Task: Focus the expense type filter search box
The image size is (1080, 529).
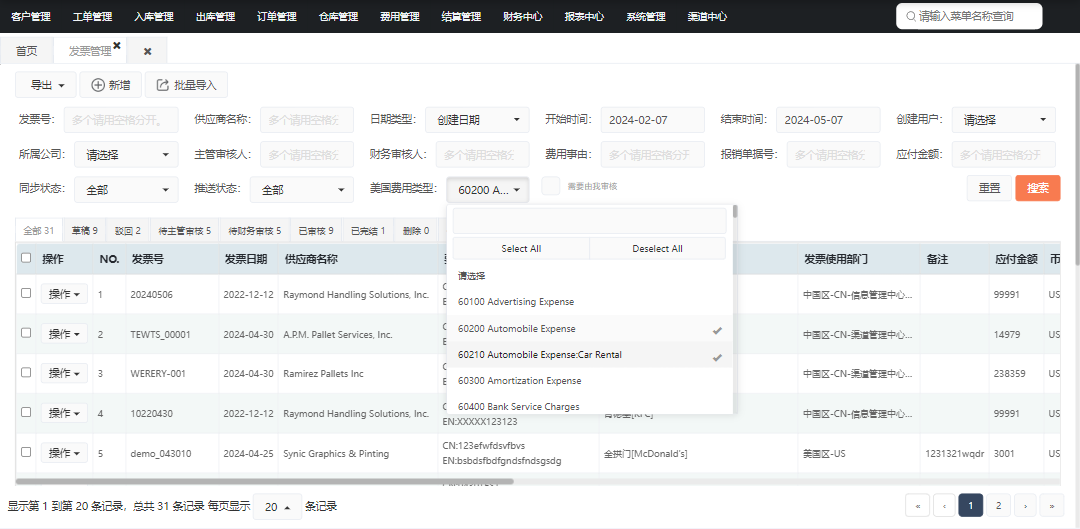Action: pos(590,221)
